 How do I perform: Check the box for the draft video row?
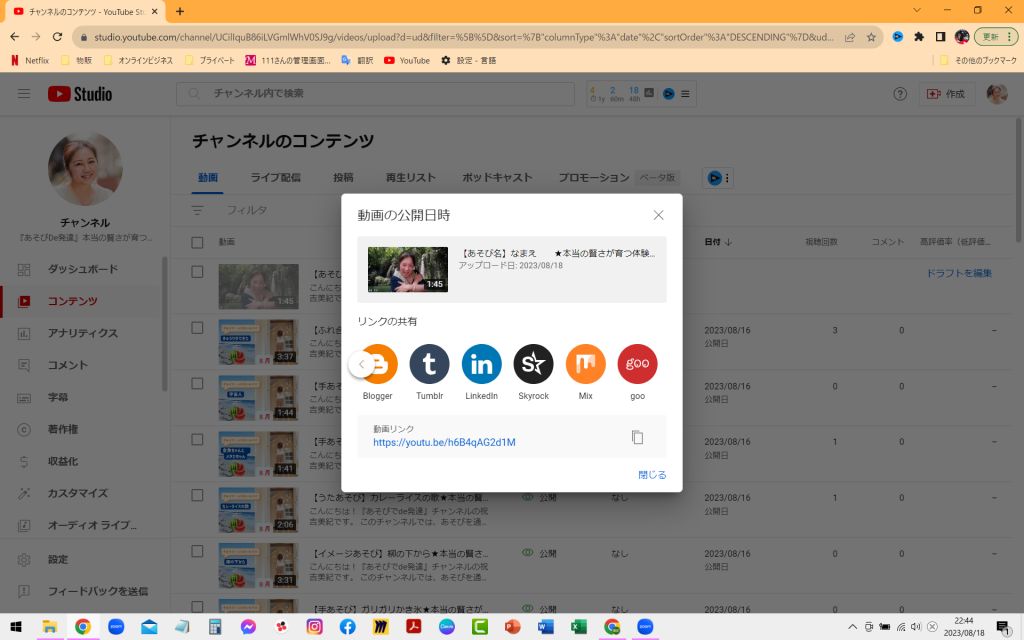pyautogui.click(x=197, y=272)
